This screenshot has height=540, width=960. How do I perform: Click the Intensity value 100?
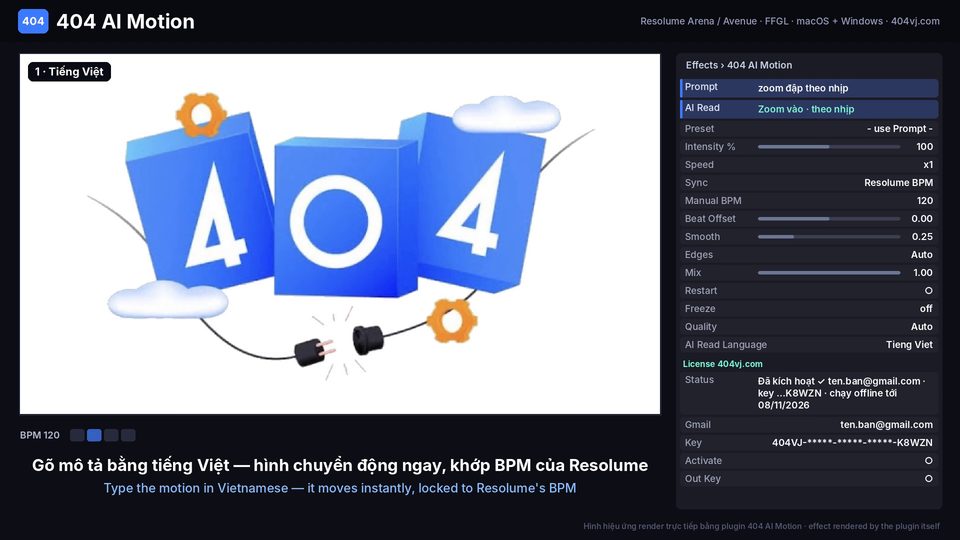[x=924, y=147]
